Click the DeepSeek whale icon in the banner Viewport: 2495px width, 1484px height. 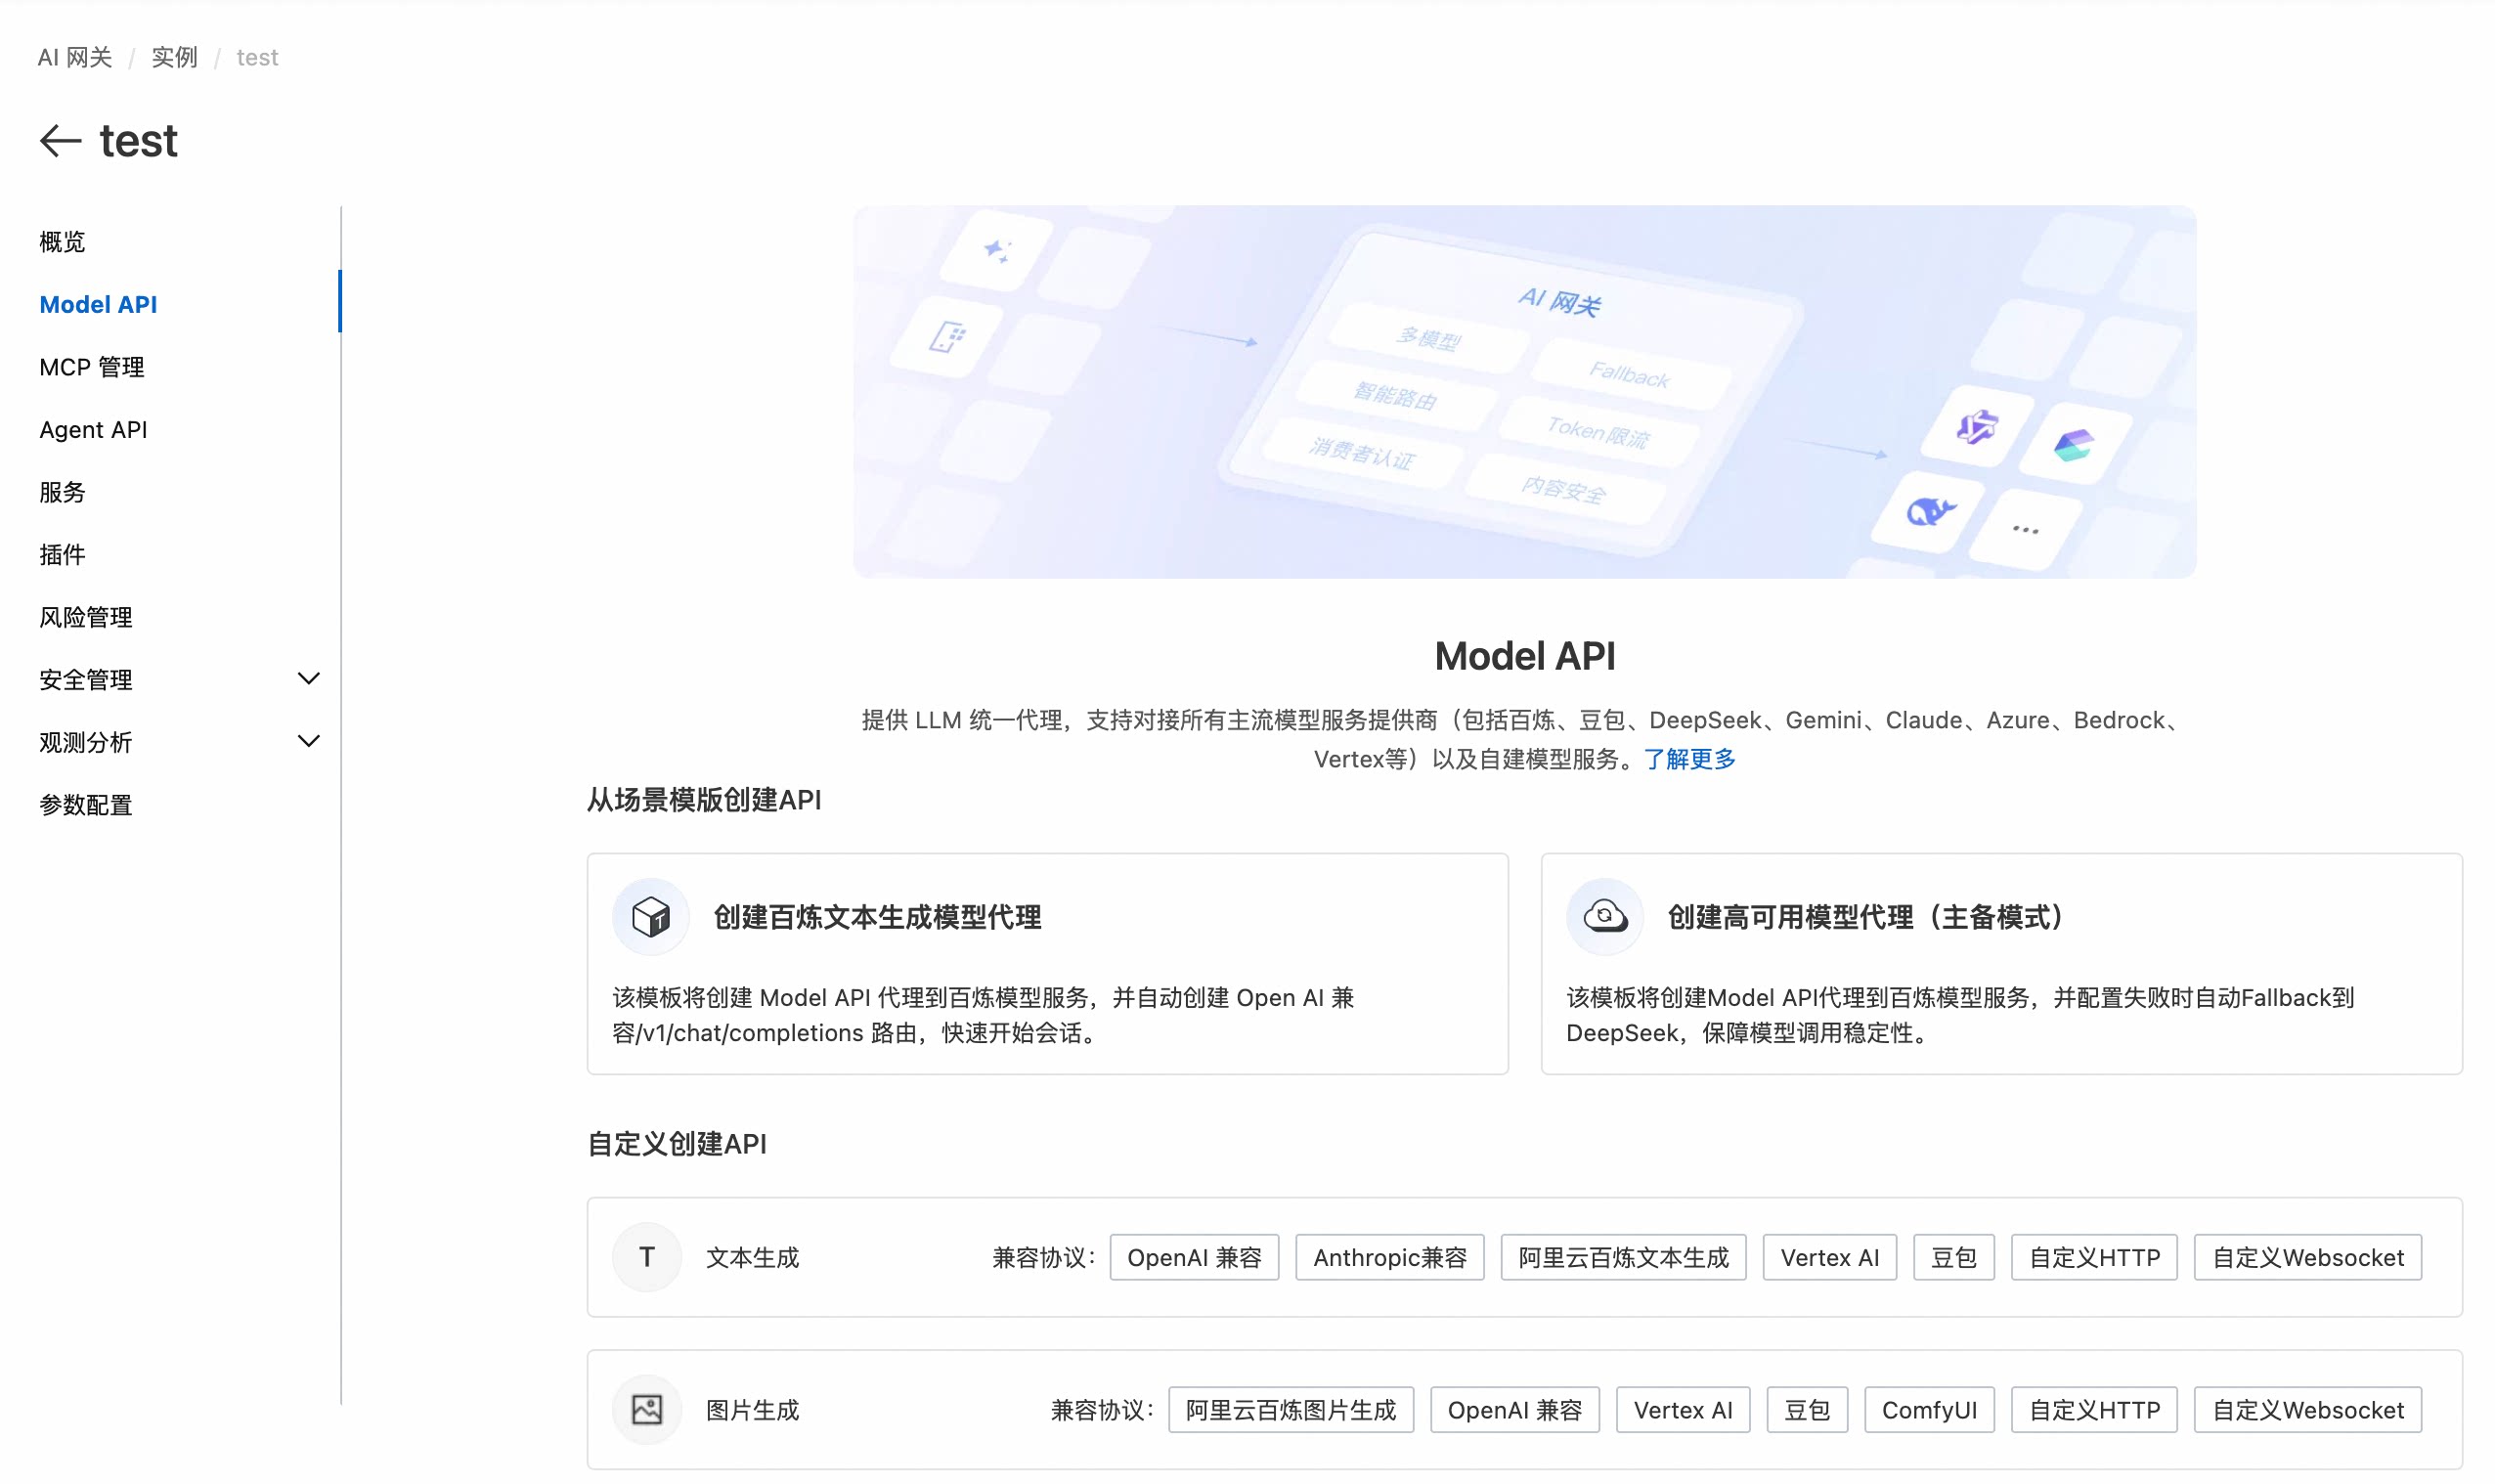(1928, 512)
